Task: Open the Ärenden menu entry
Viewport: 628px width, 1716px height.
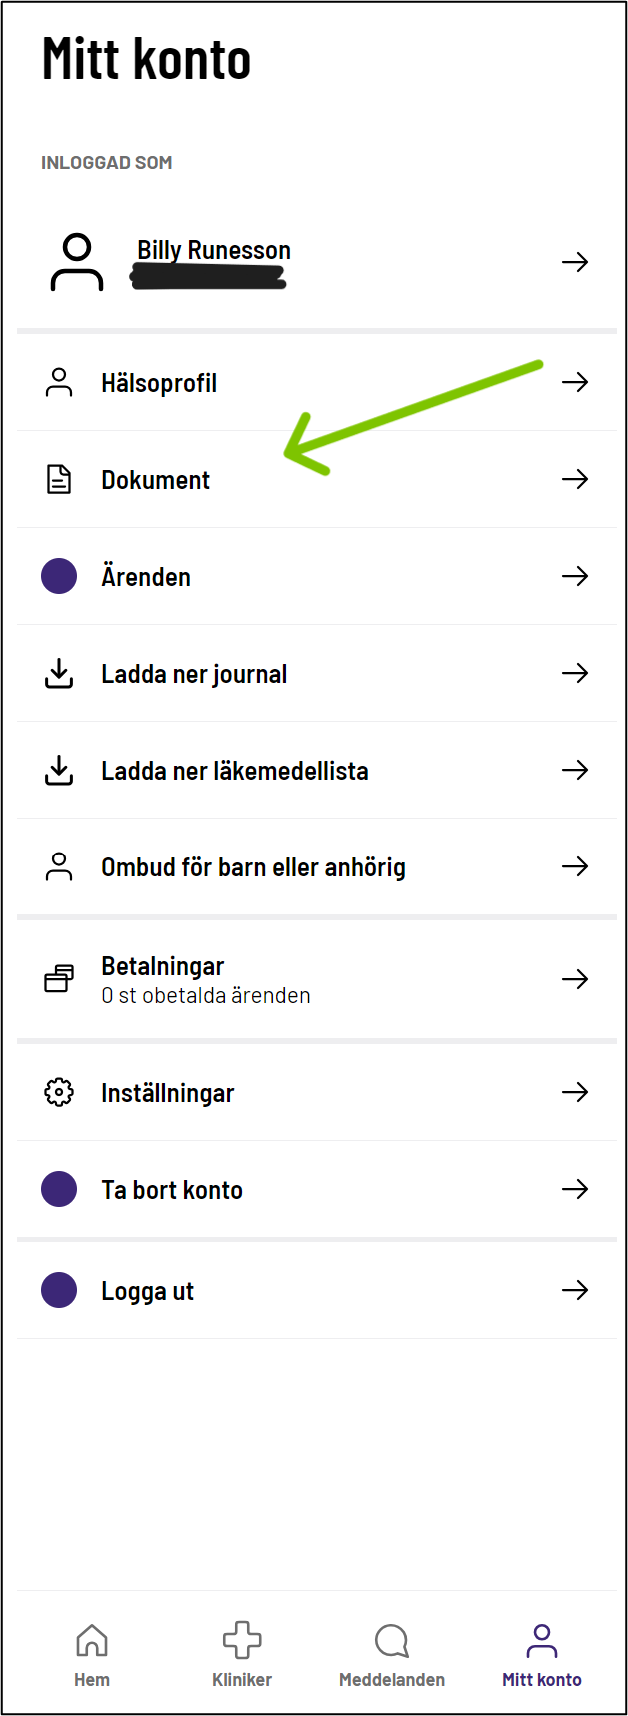Action: [x=146, y=577]
